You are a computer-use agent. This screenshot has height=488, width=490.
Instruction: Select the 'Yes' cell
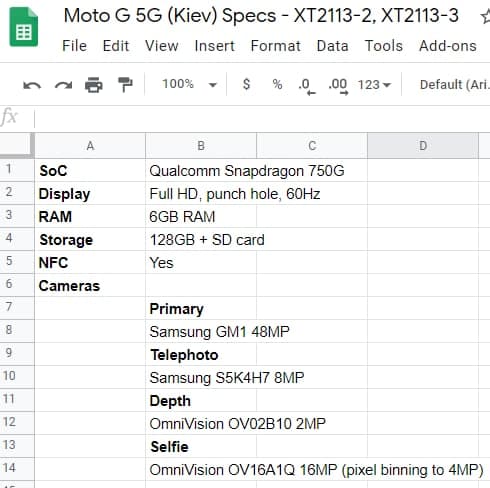pyautogui.click(x=201, y=262)
